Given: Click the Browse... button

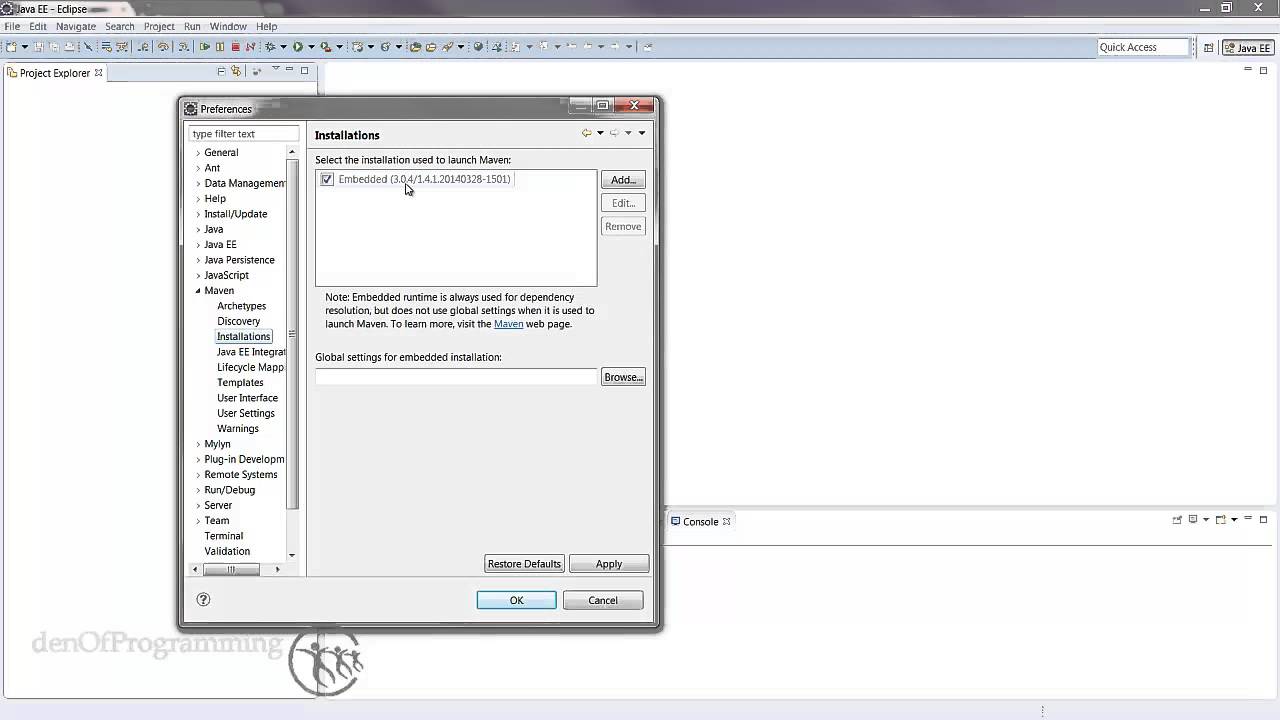Looking at the screenshot, I should point(623,377).
